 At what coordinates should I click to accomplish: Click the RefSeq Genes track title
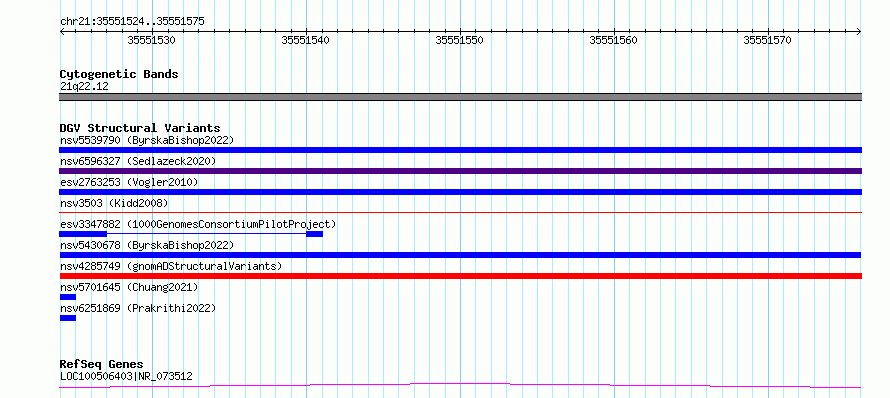pyautogui.click(x=101, y=364)
